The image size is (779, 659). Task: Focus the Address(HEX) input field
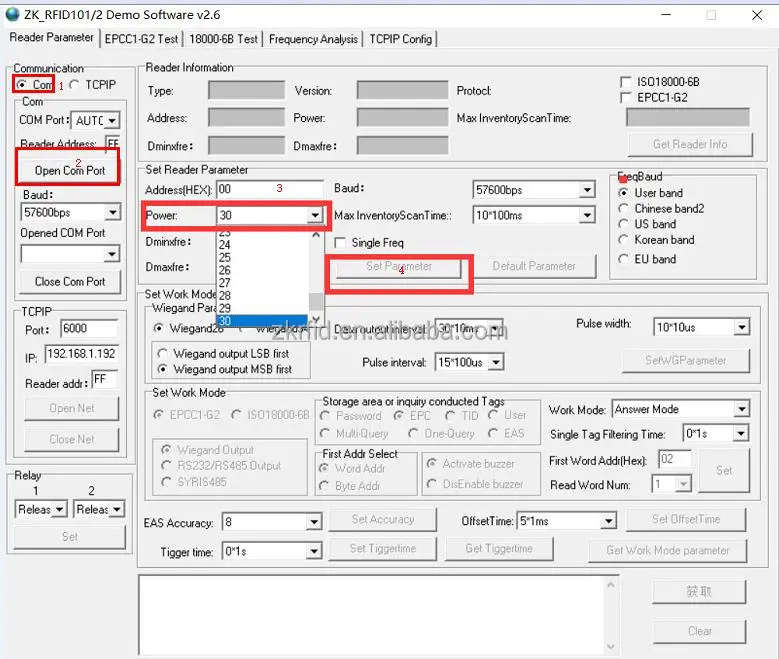pyautogui.click(x=270, y=189)
